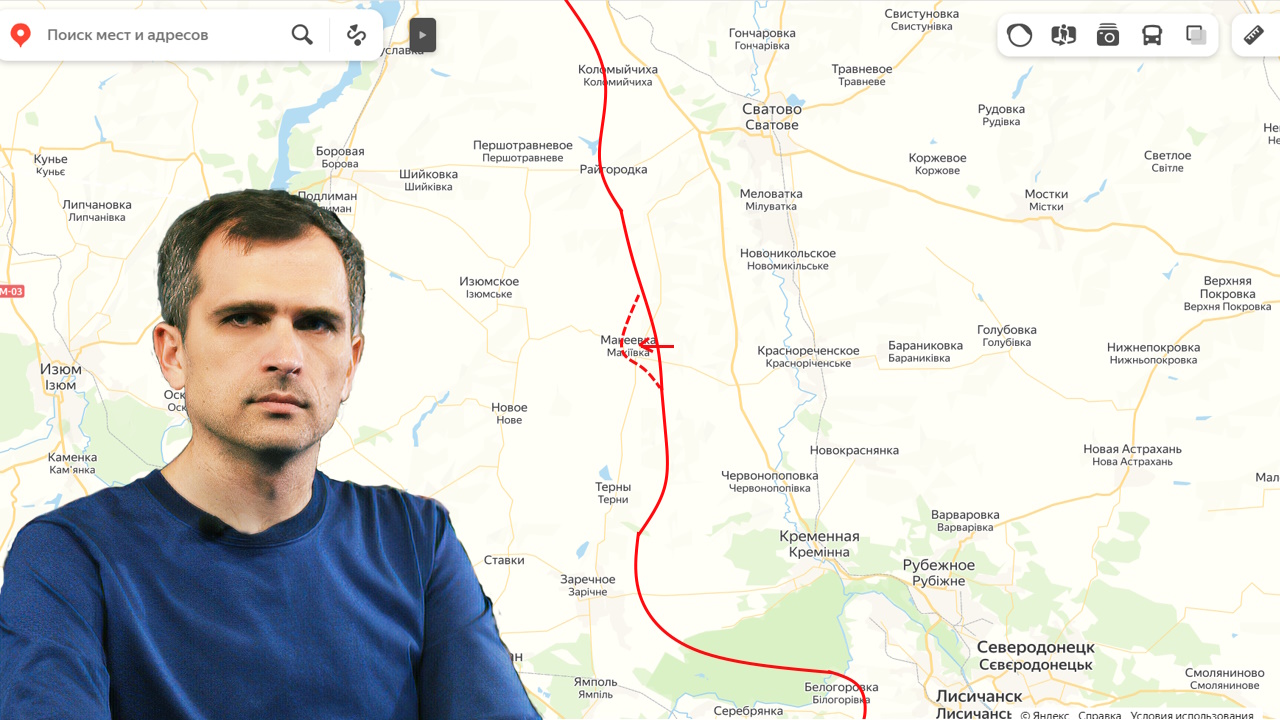This screenshot has width=1280, height=720.
Task: Open the Справка link
Action: [1099, 714]
